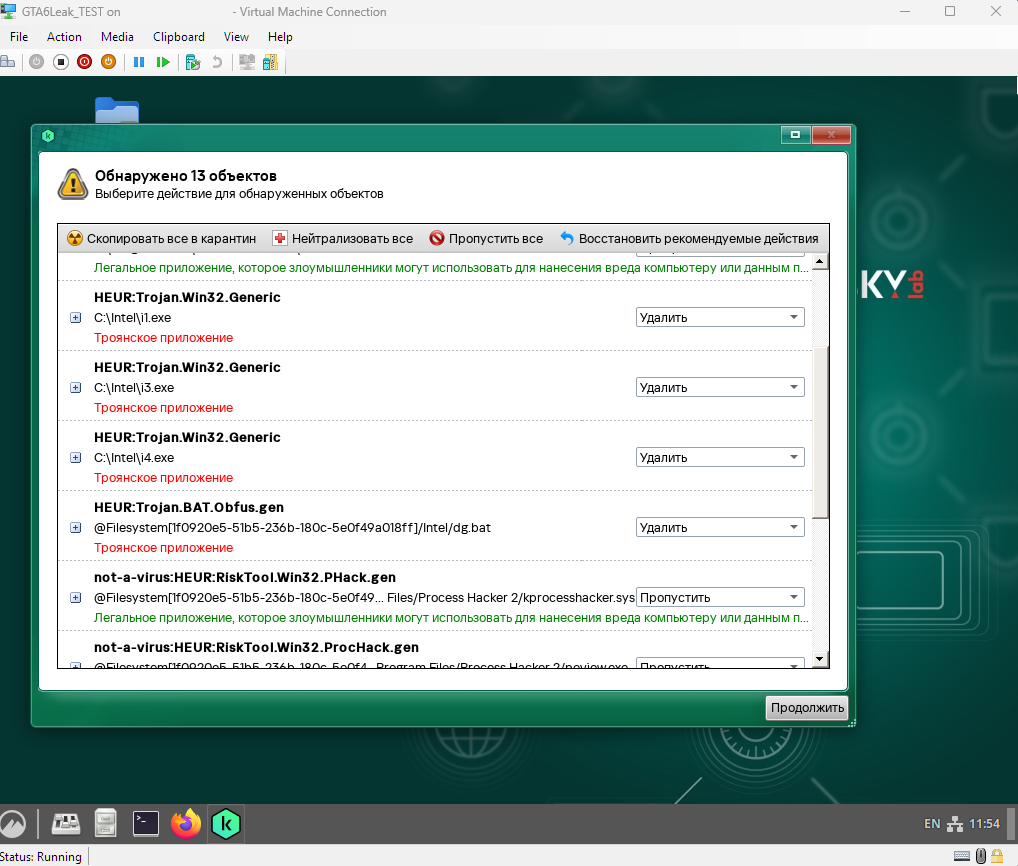Click the Enhanced Session toolbar icon
The height and width of the screenshot is (866, 1018).
tap(247, 62)
